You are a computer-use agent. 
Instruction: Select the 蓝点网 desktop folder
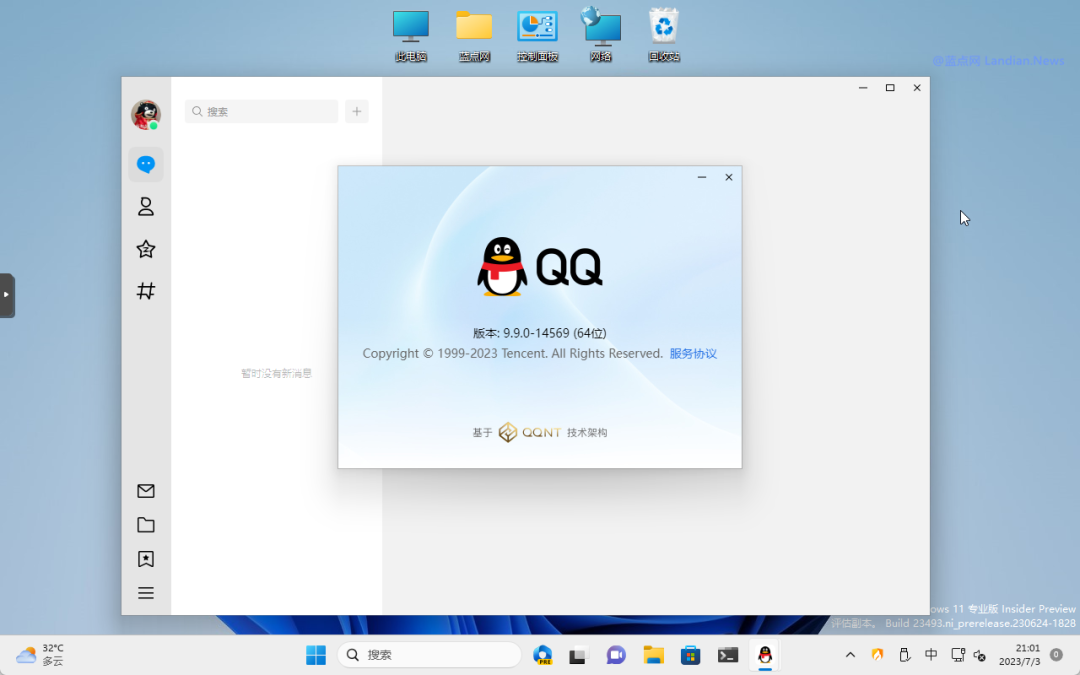point(474,35)
